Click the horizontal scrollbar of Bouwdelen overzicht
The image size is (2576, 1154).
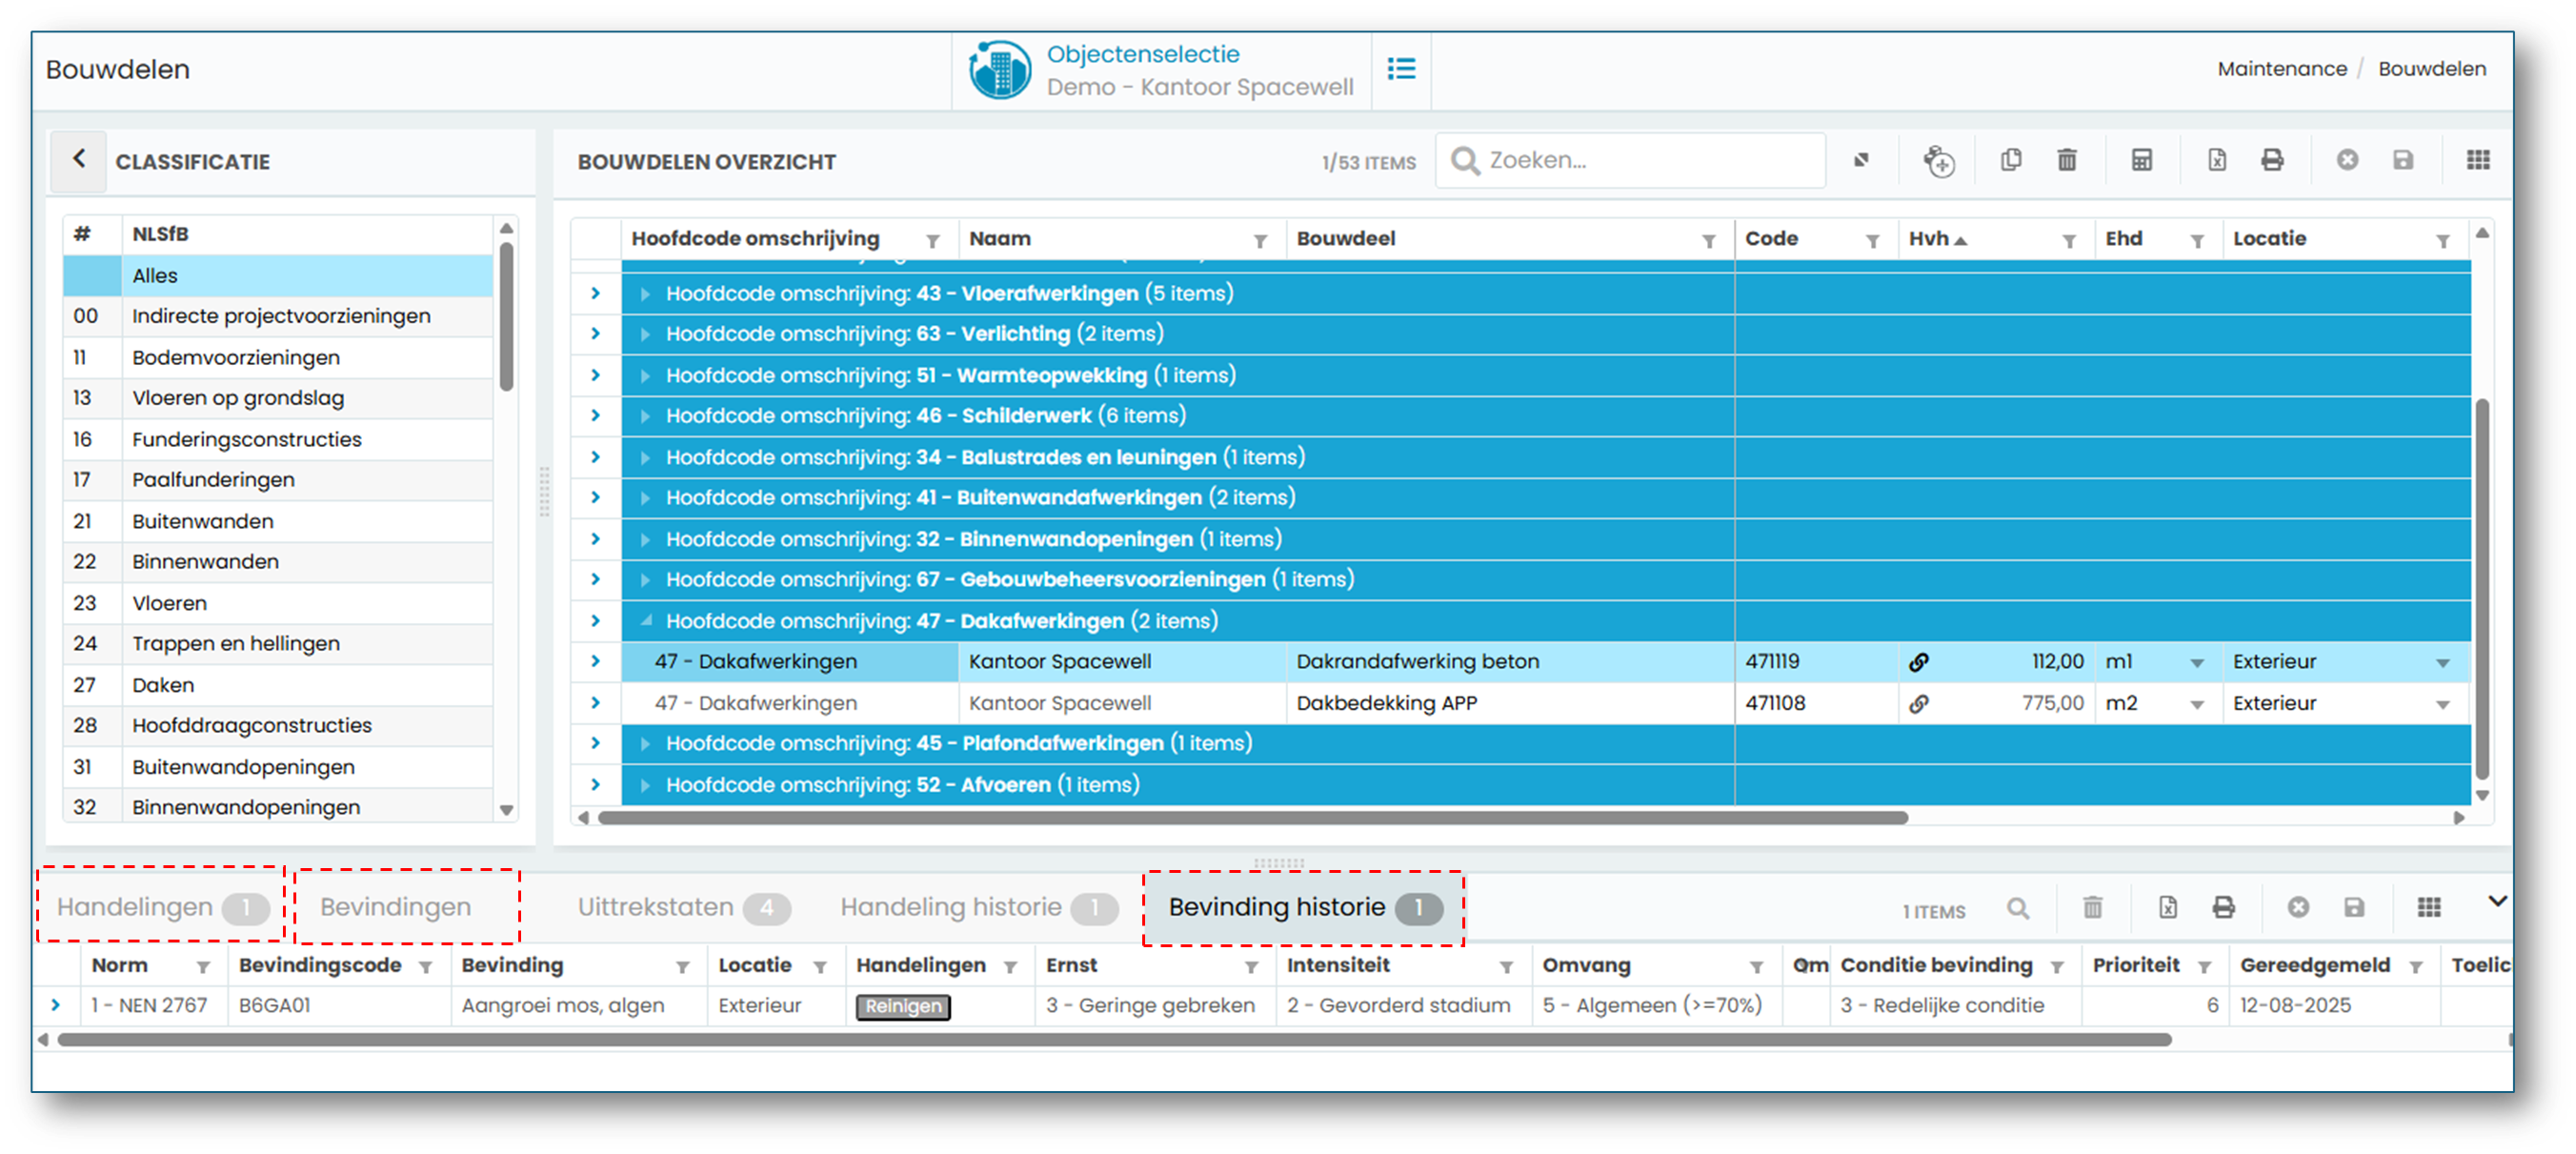1252,818
